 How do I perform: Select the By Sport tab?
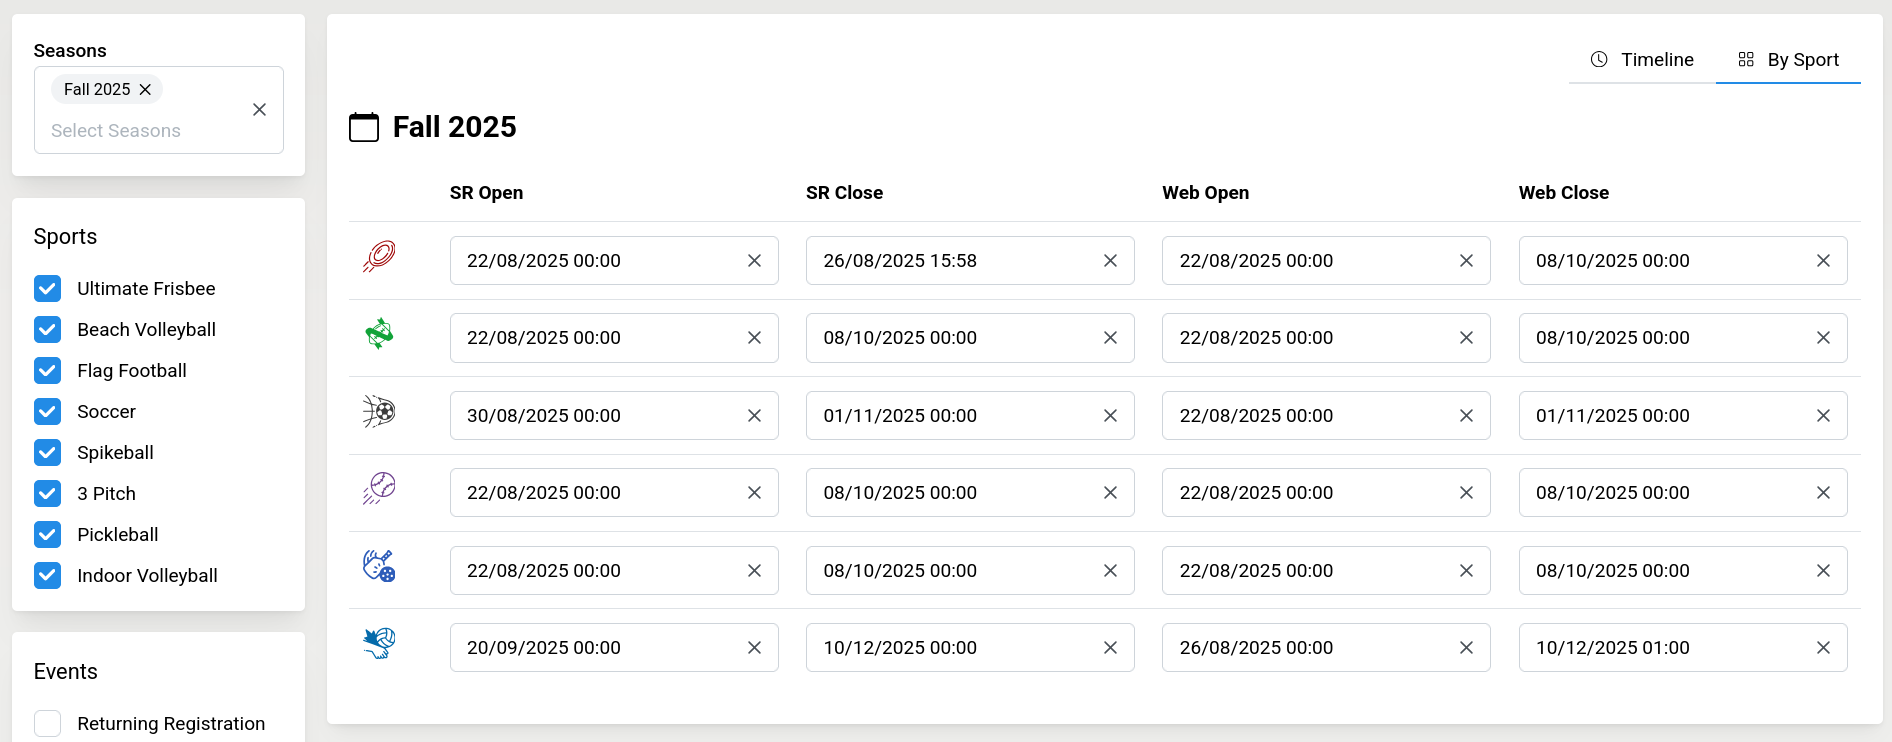[x=1788, y=60]
